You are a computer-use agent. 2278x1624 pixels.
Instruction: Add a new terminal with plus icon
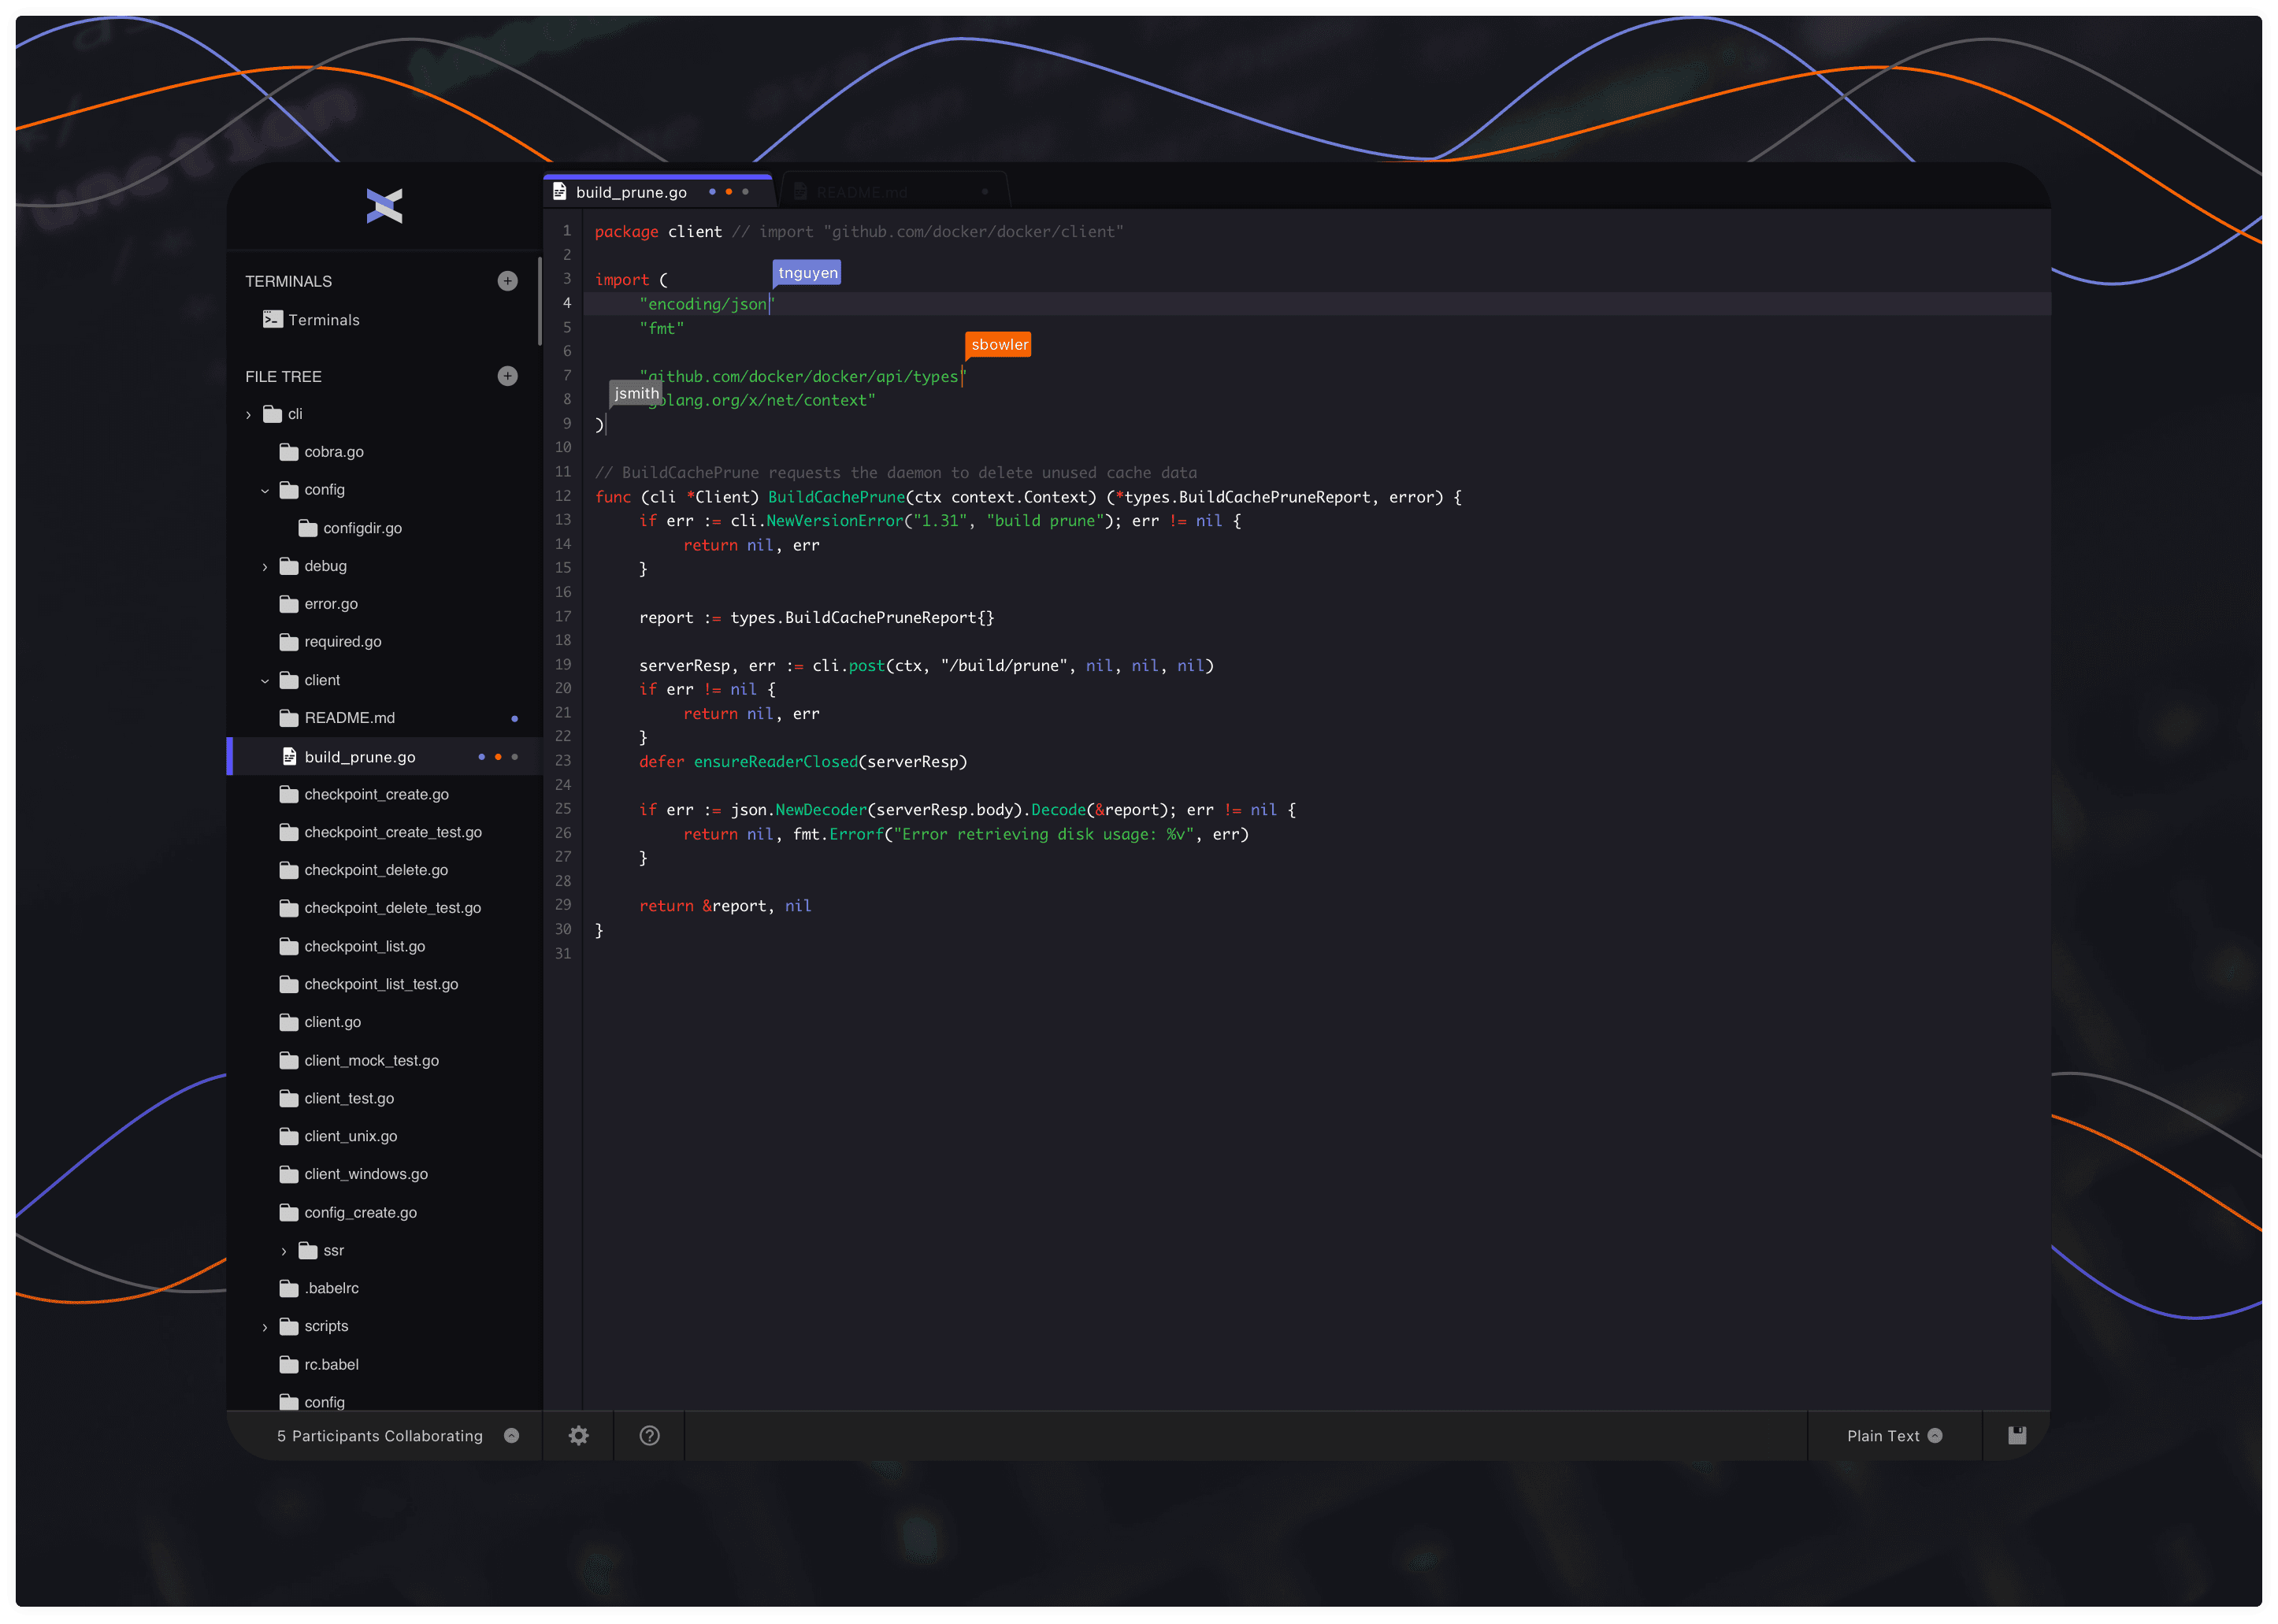[x=507, y=281]
